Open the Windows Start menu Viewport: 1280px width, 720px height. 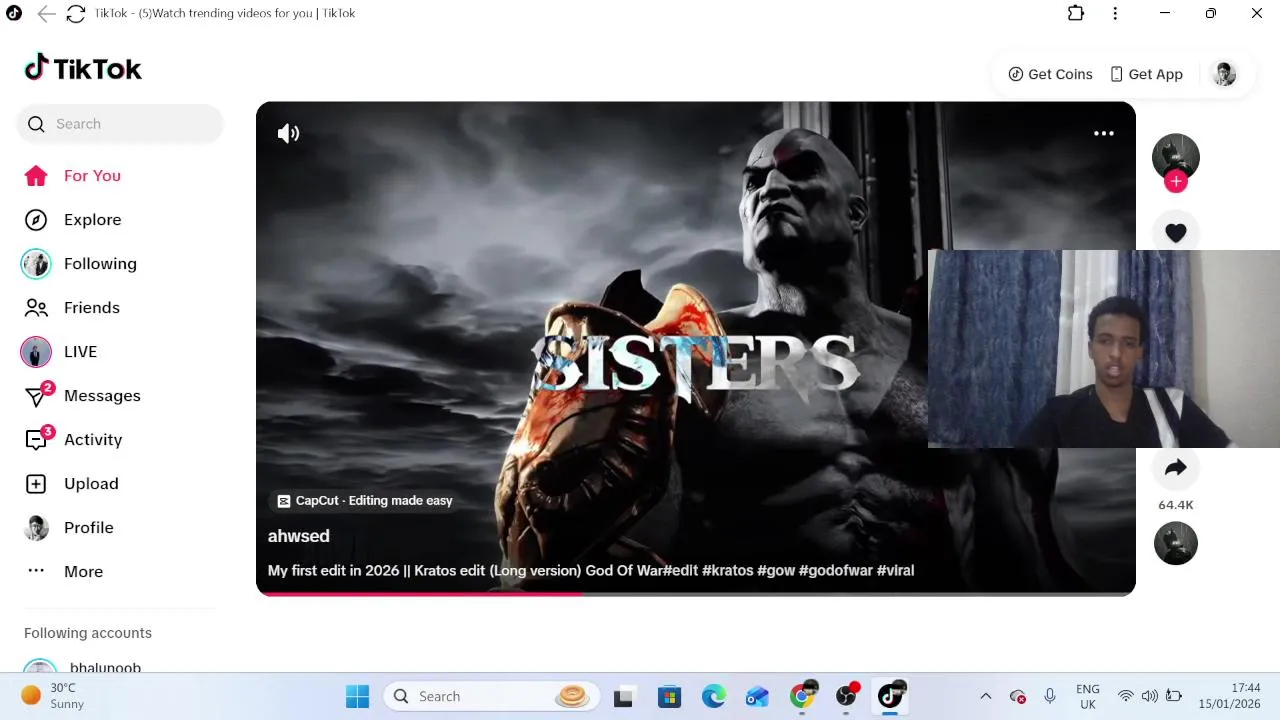pyautogui.click(x=357, y=696)
